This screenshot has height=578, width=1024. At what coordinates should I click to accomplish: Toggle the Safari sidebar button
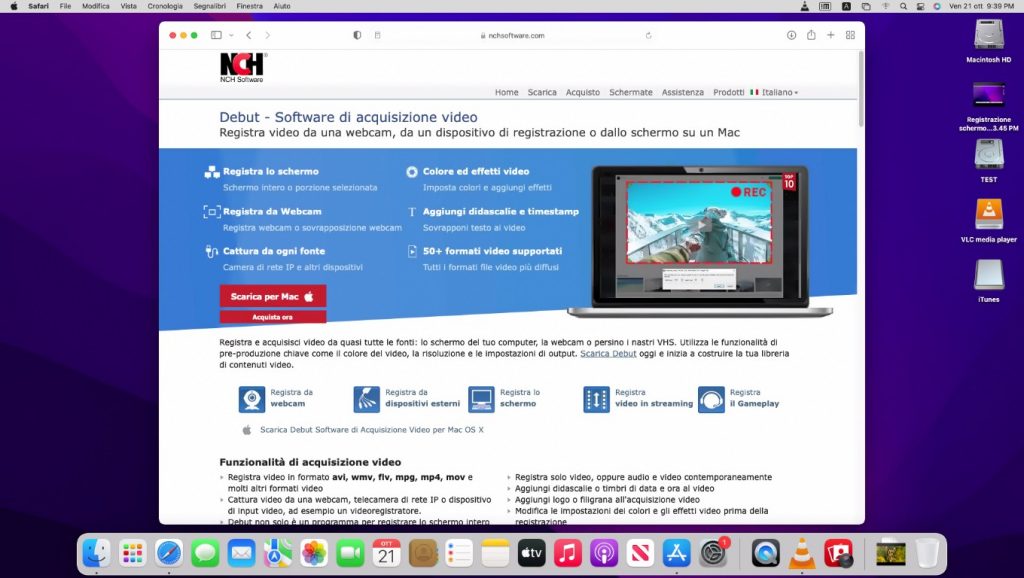(x=215, y=35)
